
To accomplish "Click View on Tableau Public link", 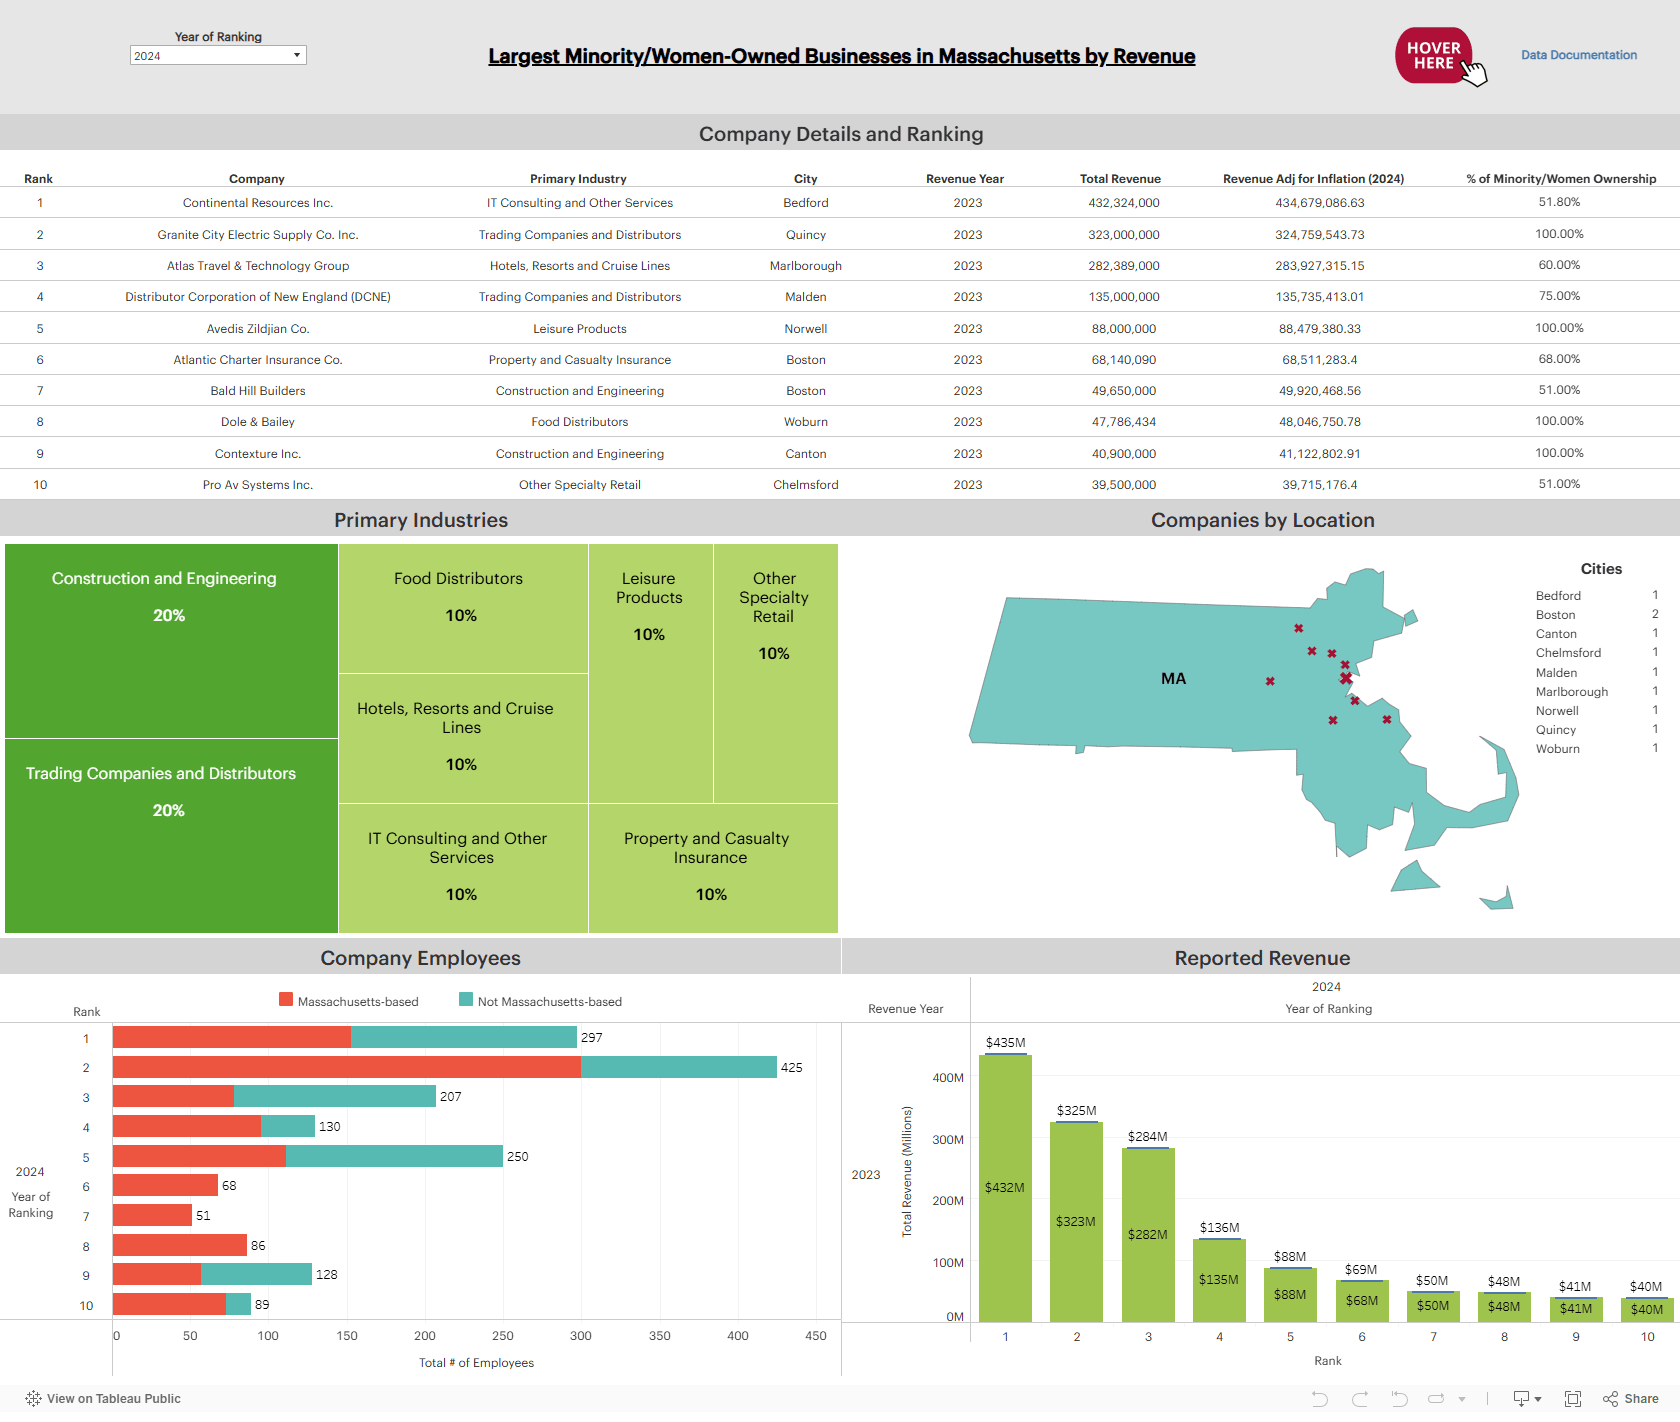I will point(114,1398).
